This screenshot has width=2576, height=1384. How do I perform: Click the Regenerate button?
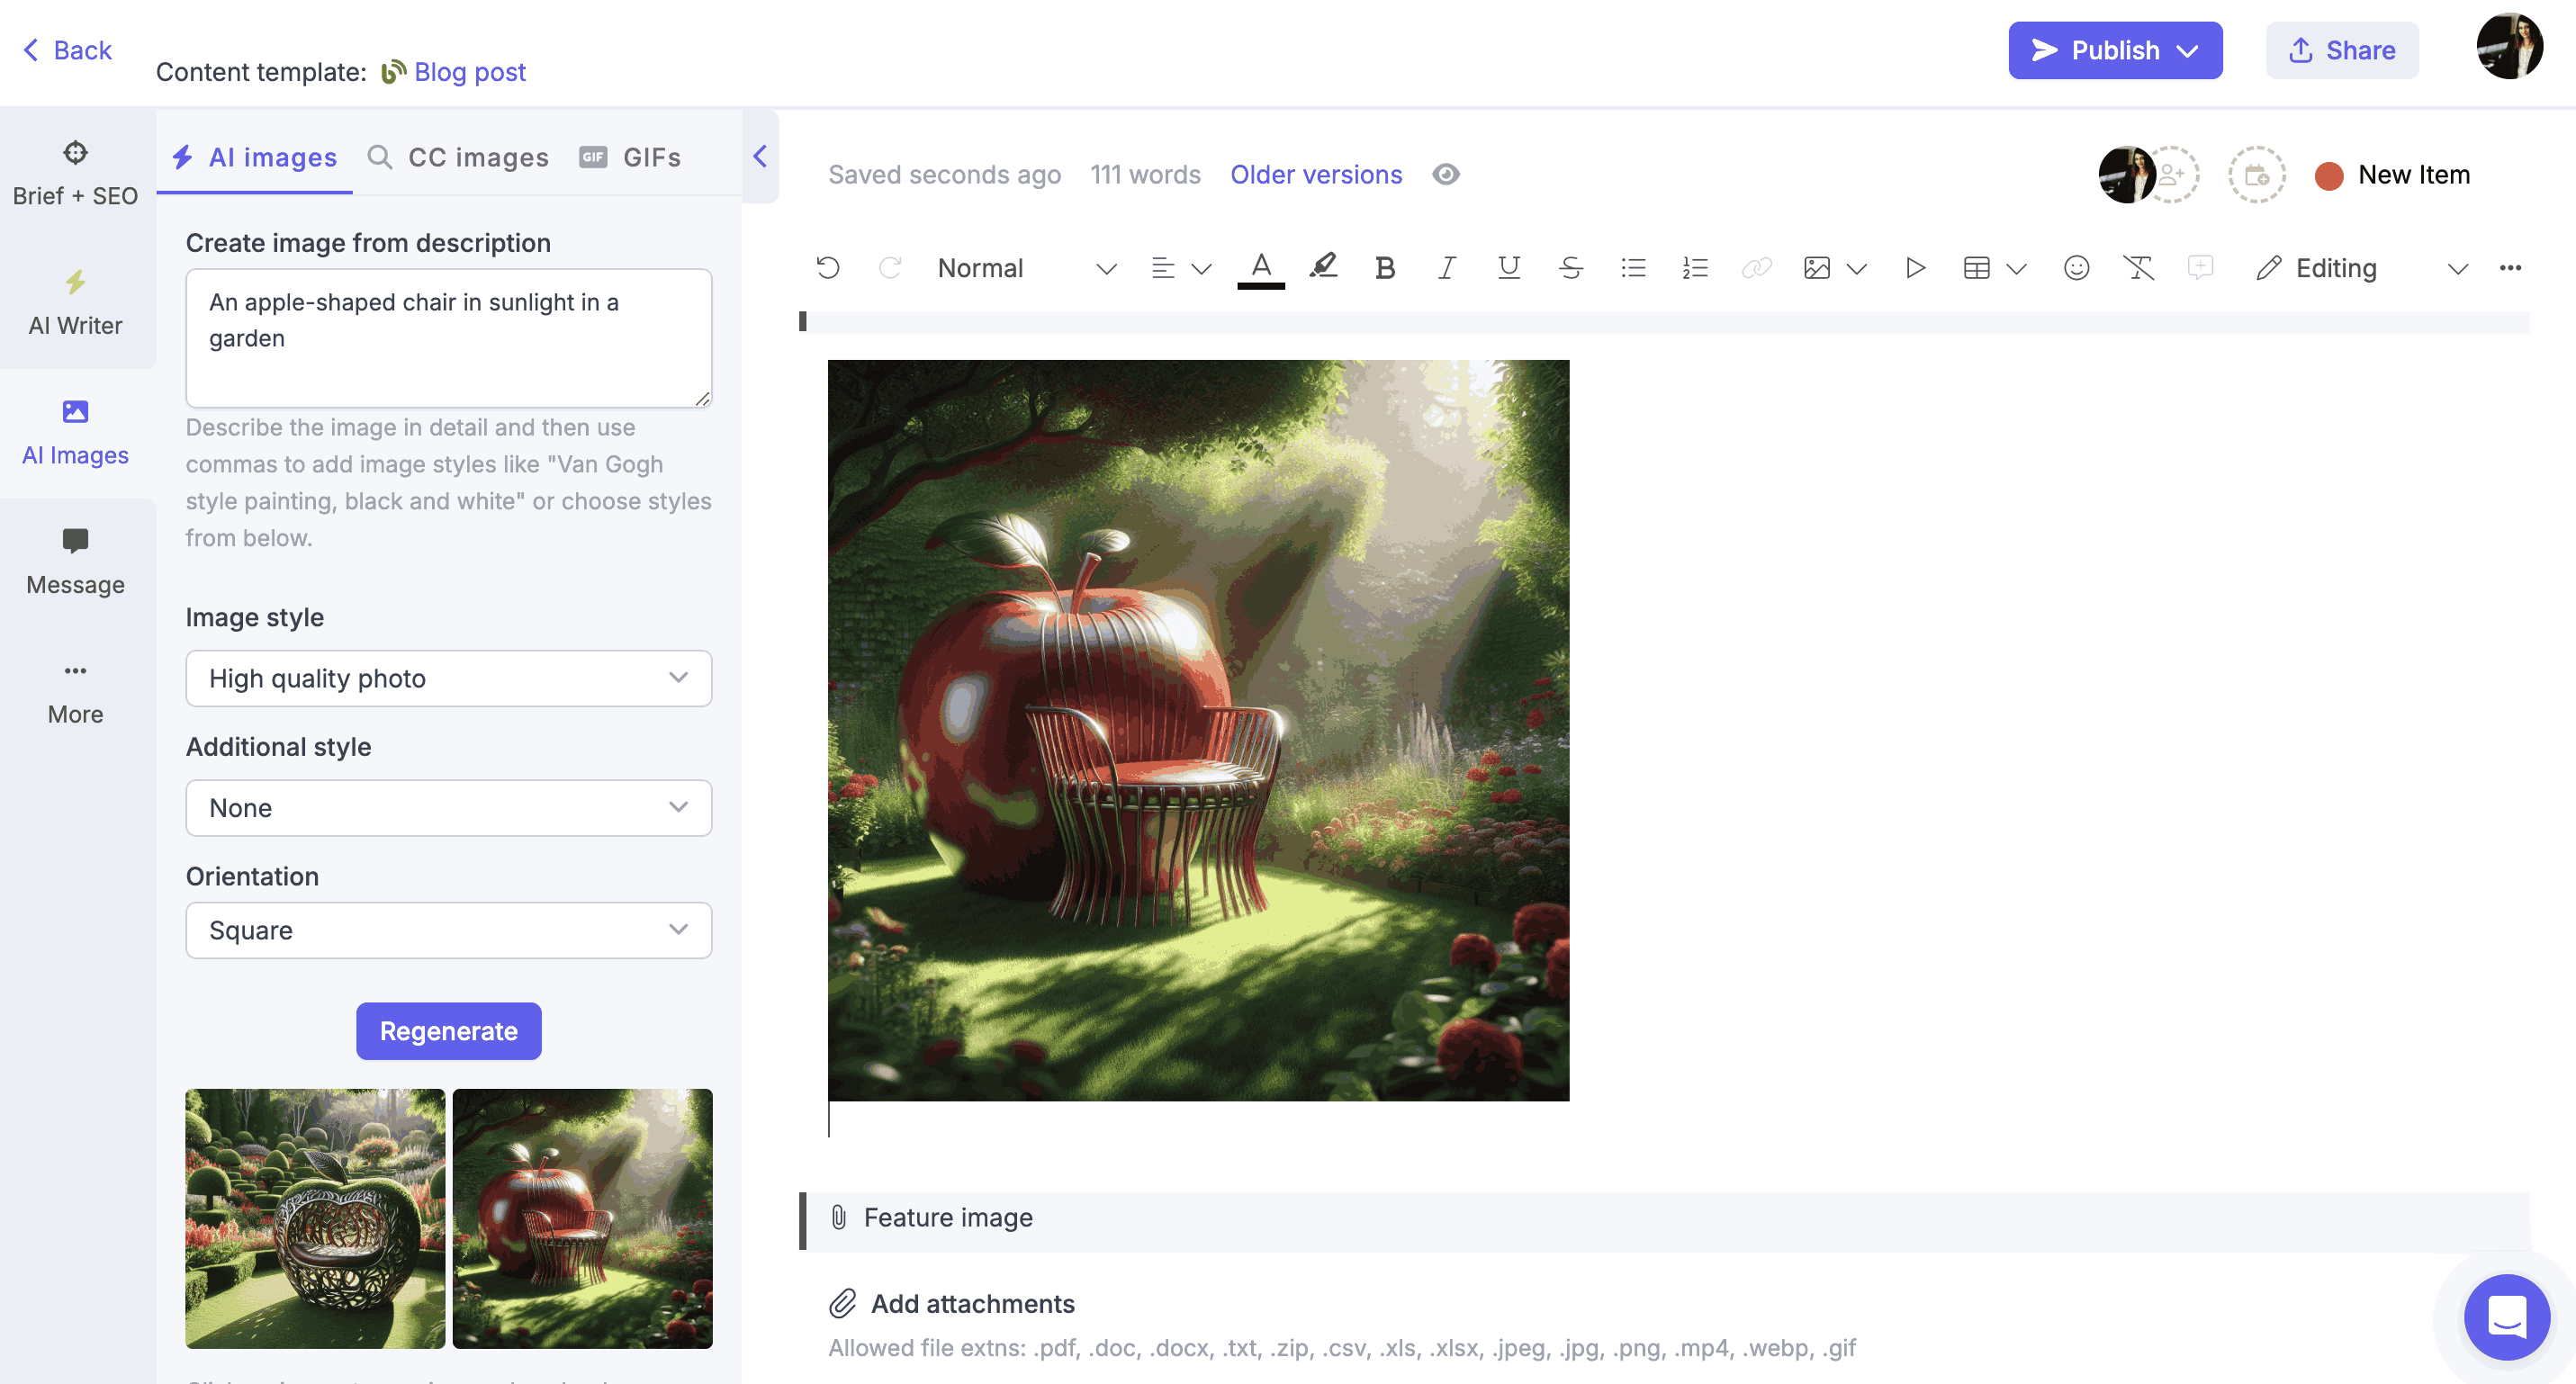(449, 1031)
